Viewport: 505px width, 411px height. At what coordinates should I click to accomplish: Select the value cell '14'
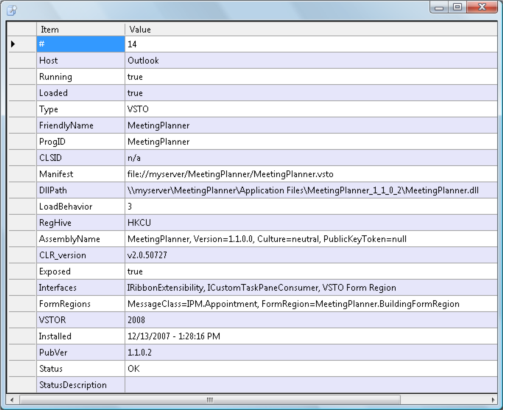click(311, 44)
